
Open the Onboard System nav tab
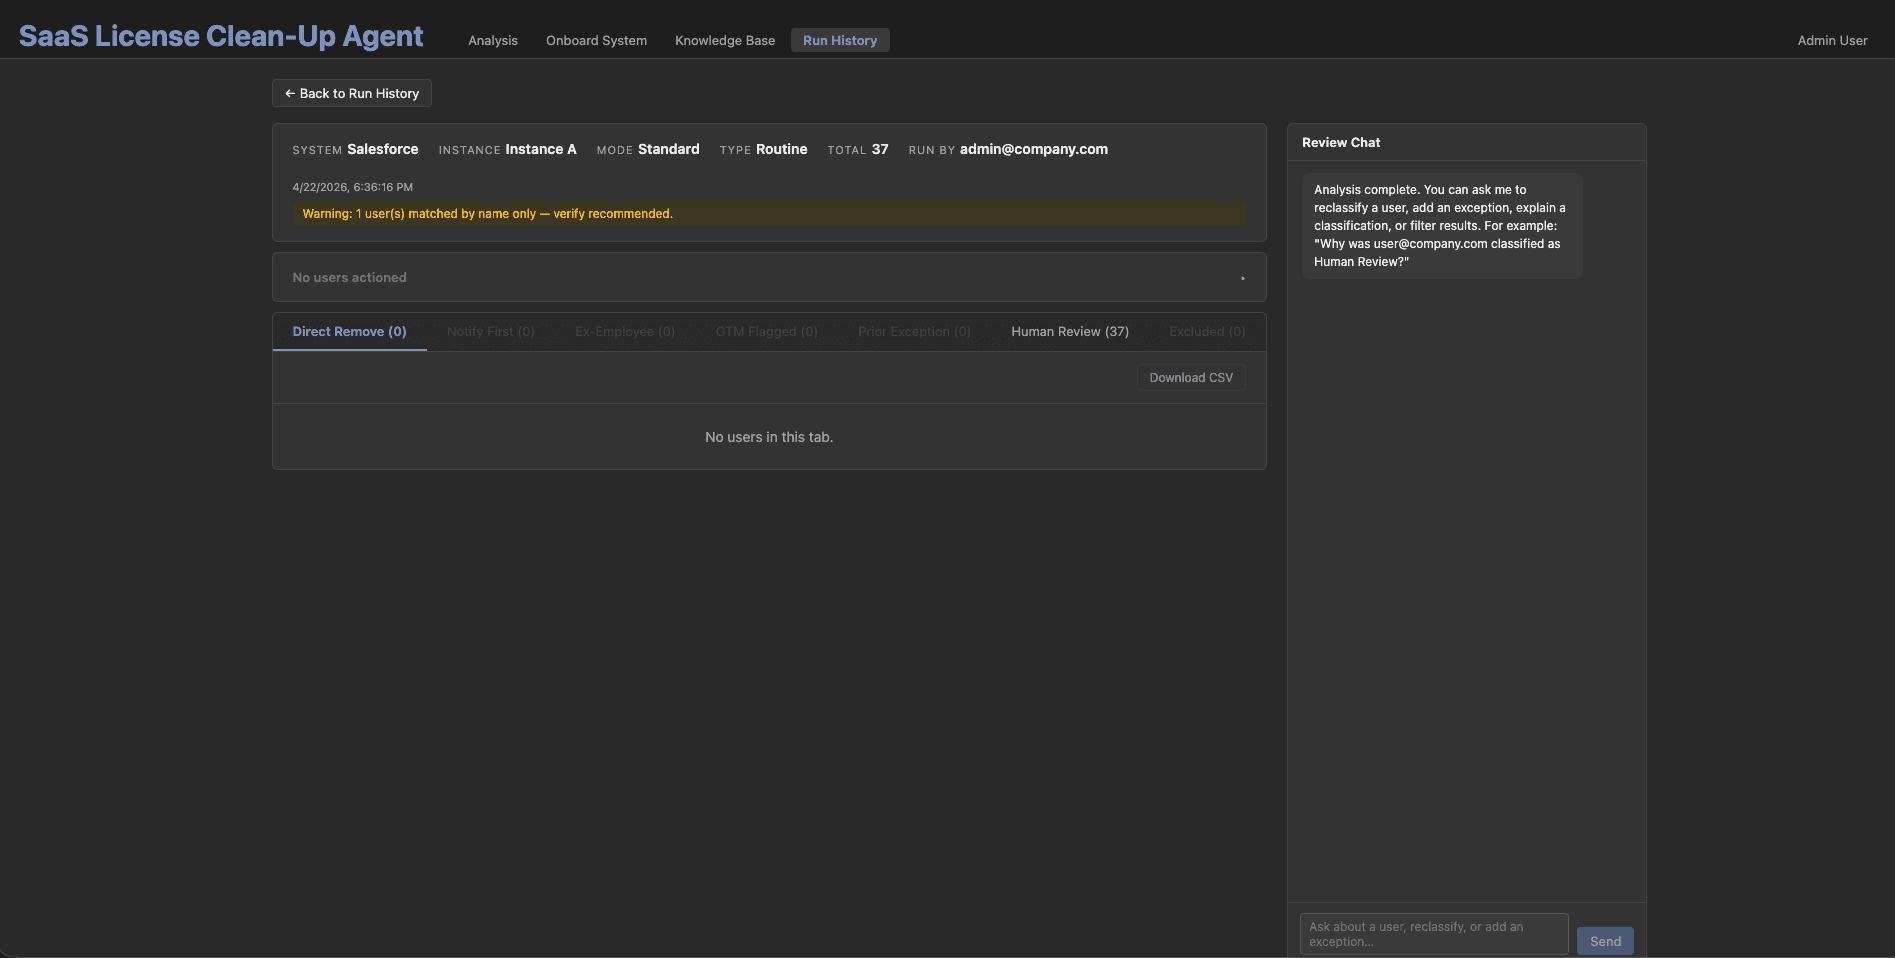tap(596, 40)
